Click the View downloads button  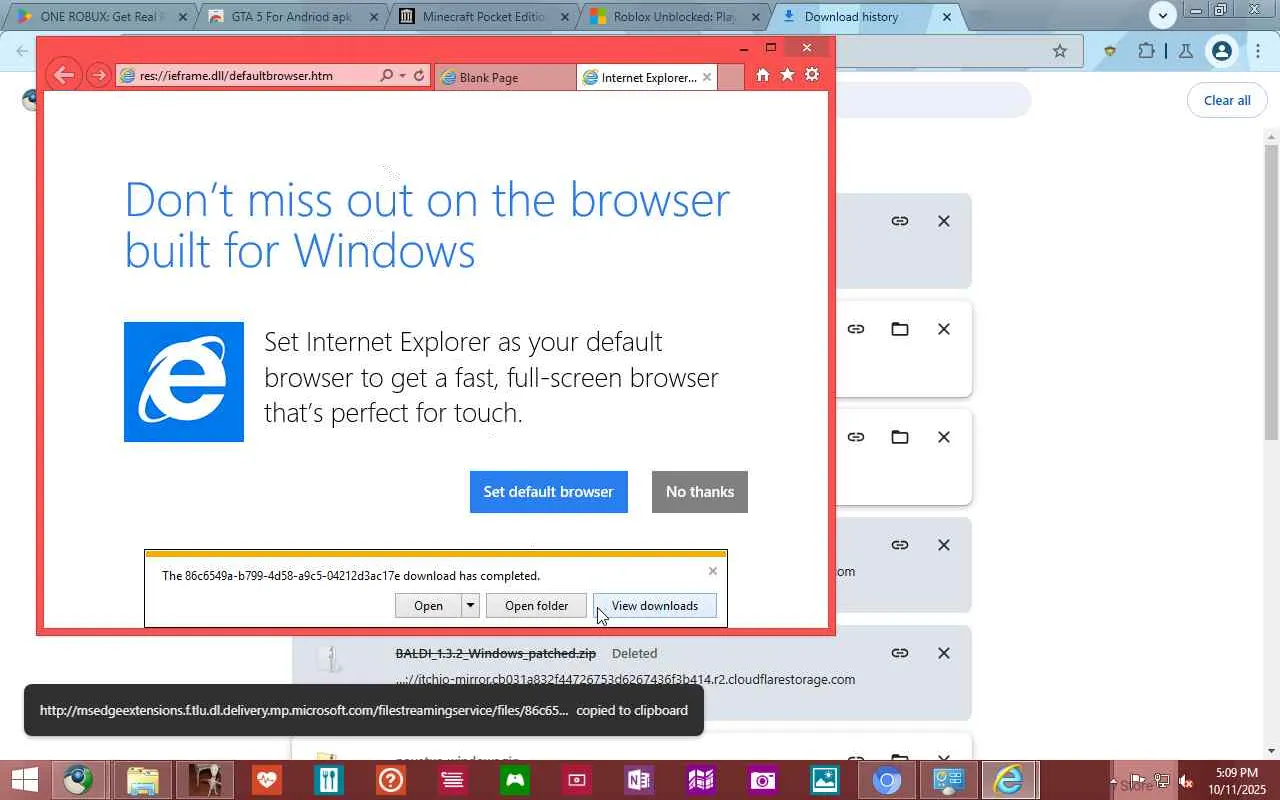pyautogui.click(x=655, y=606)
